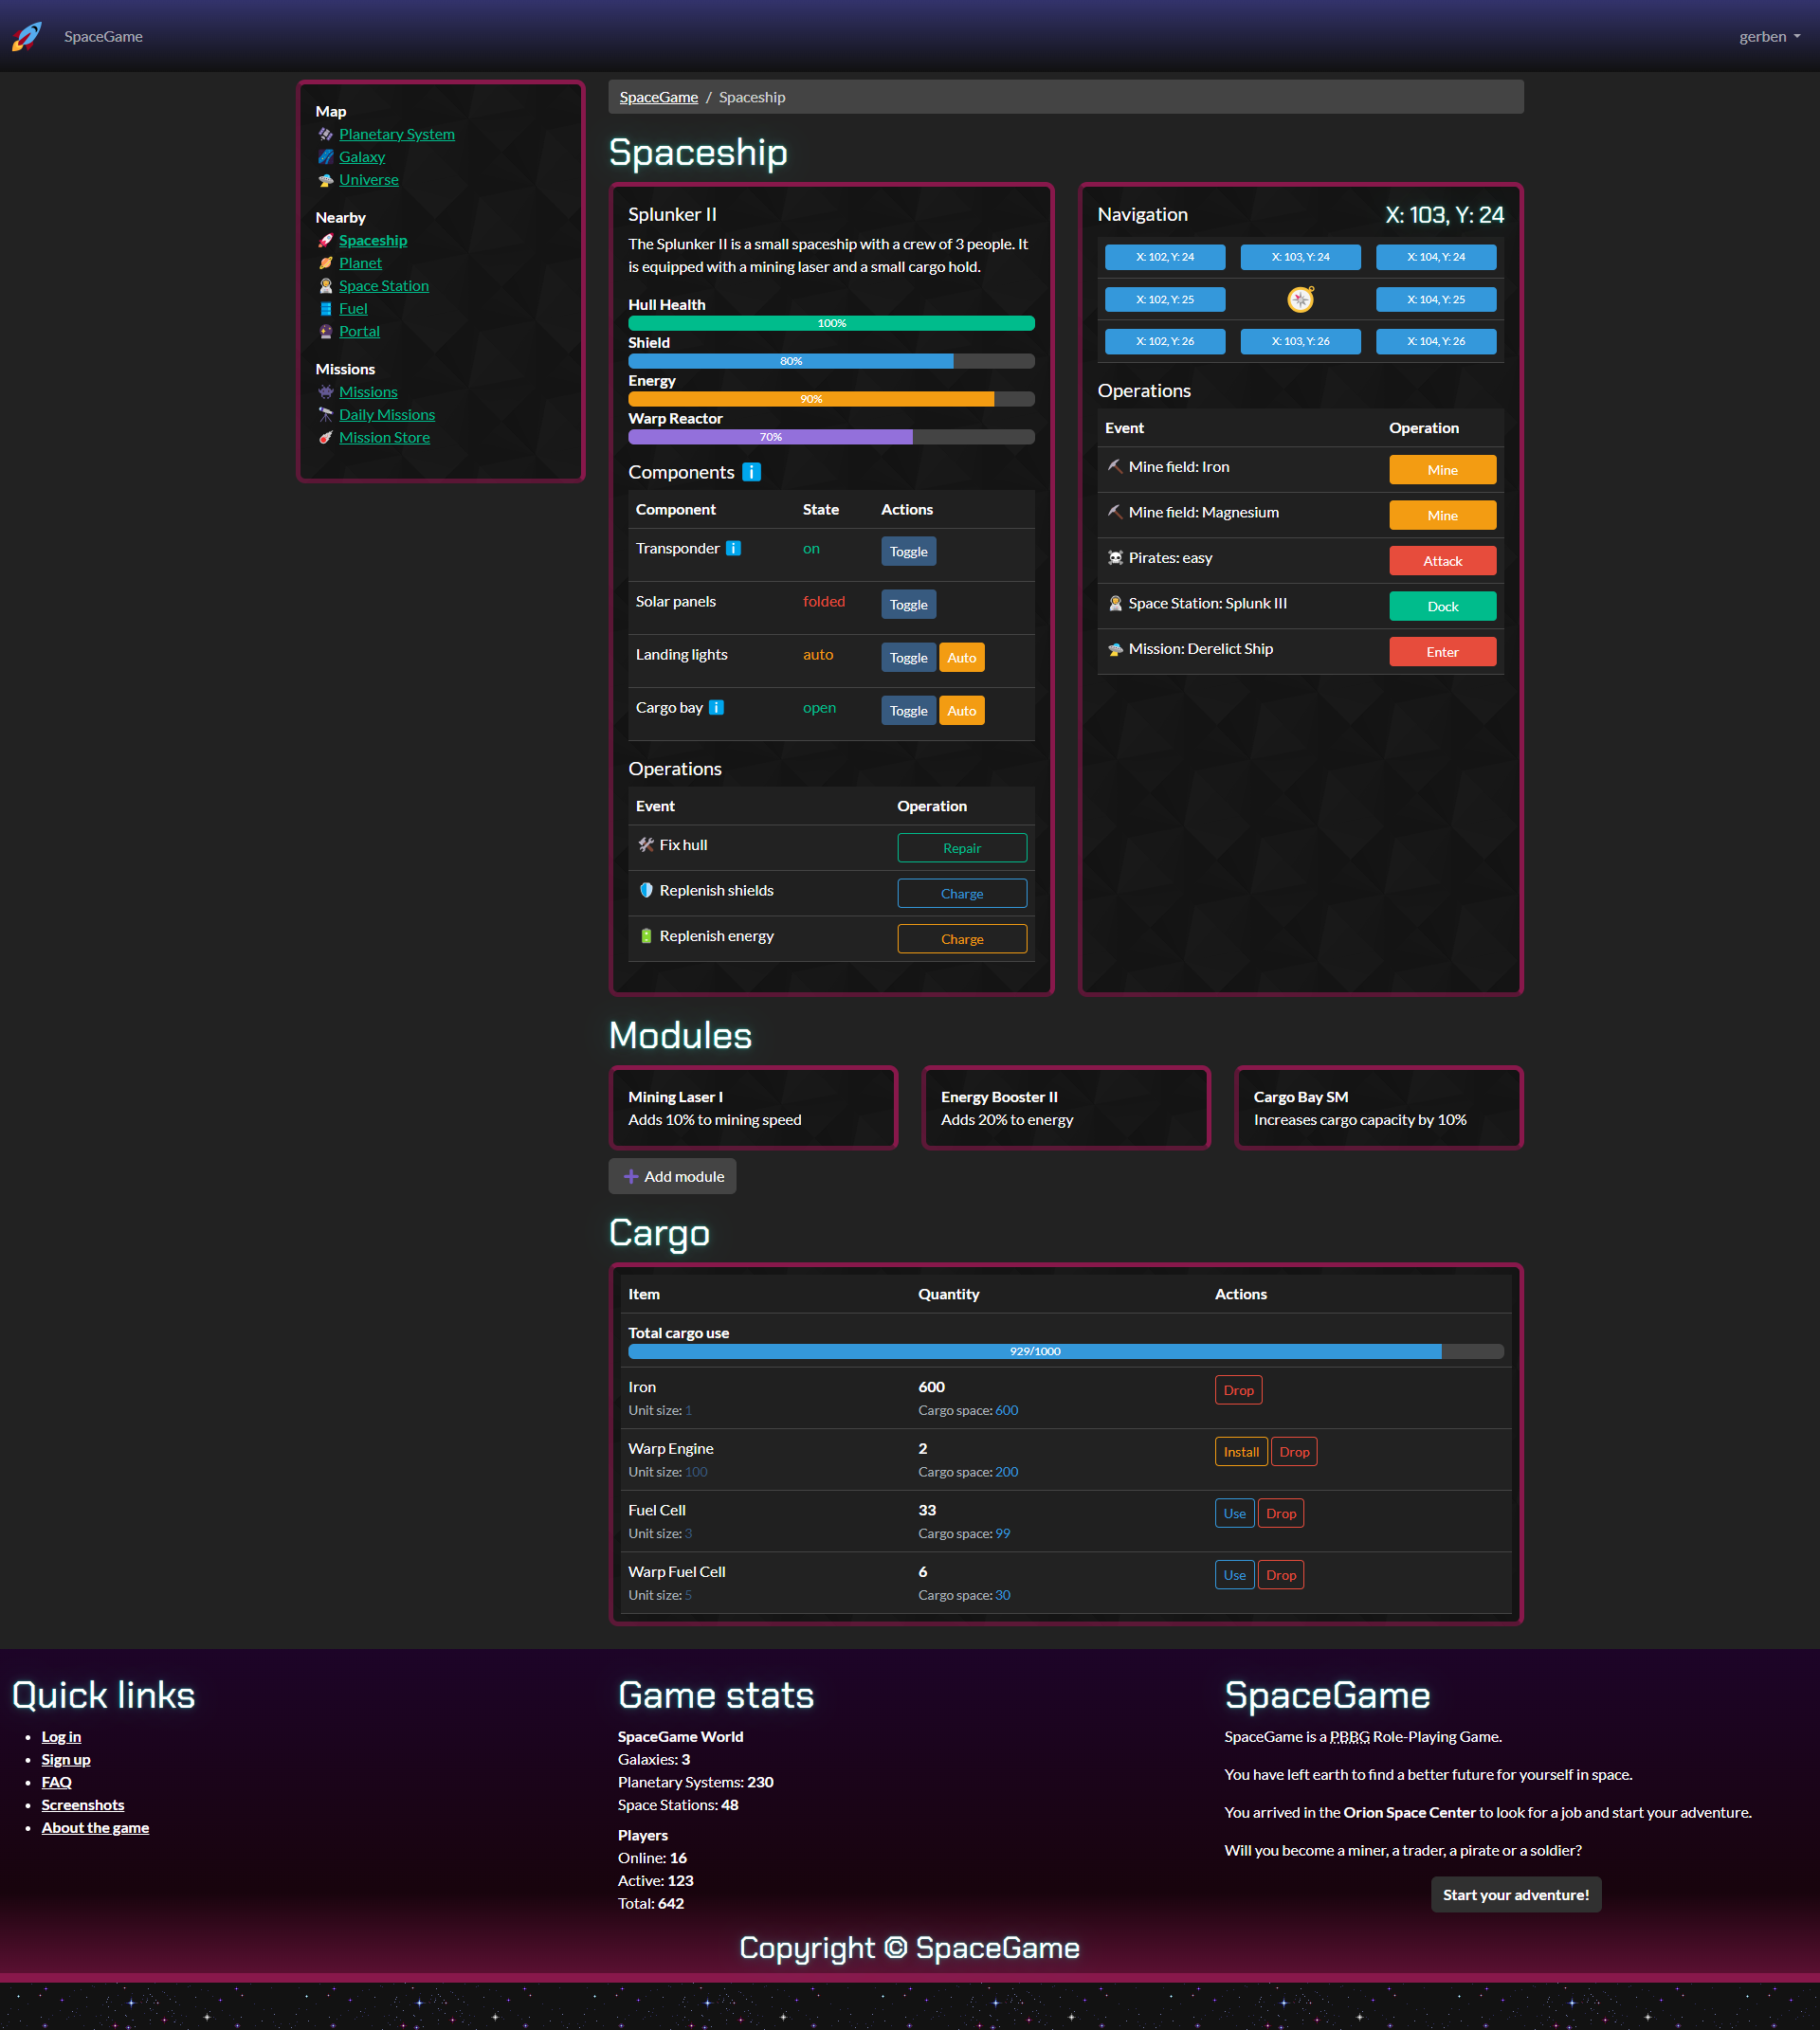1820x2030 pixels.
Task: Open Daily Missions page
Action: [x=389, y=414]
